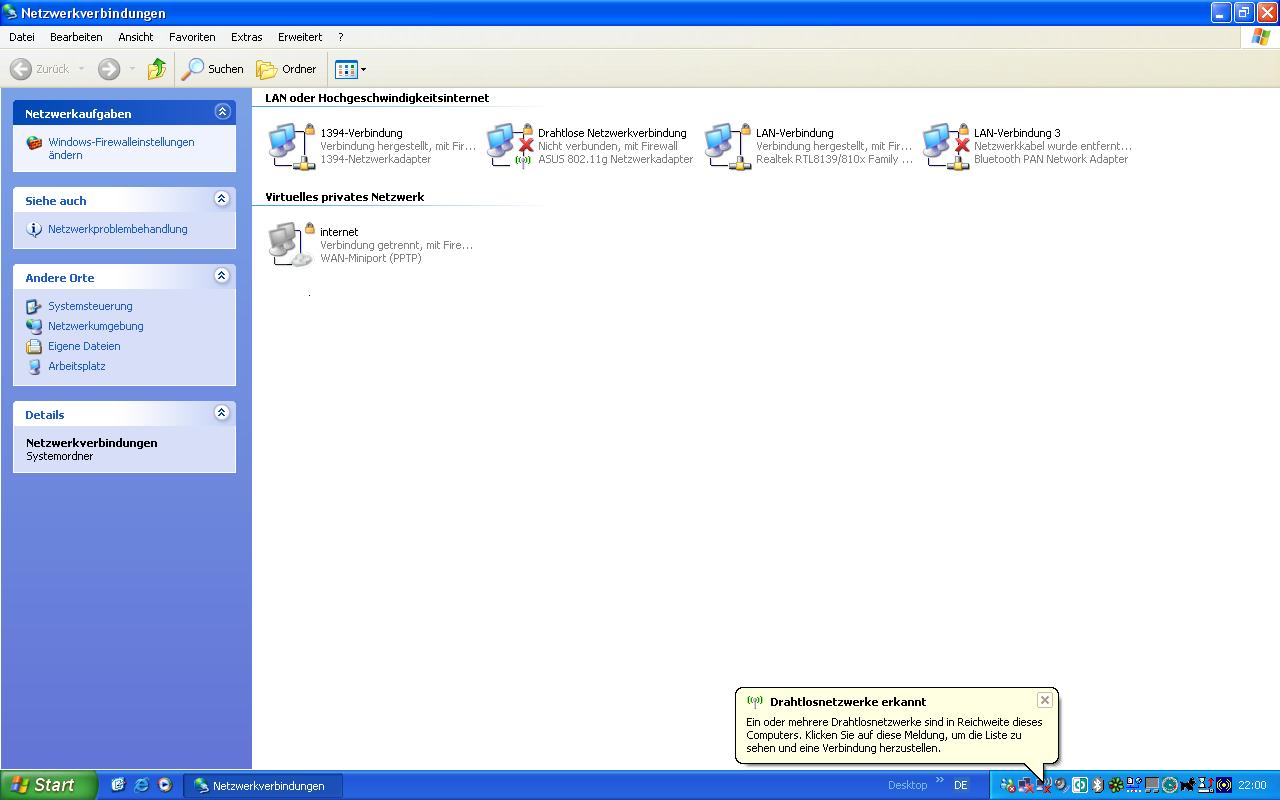
Task: Open the Ansicht menu
Action: pos(136,37)
